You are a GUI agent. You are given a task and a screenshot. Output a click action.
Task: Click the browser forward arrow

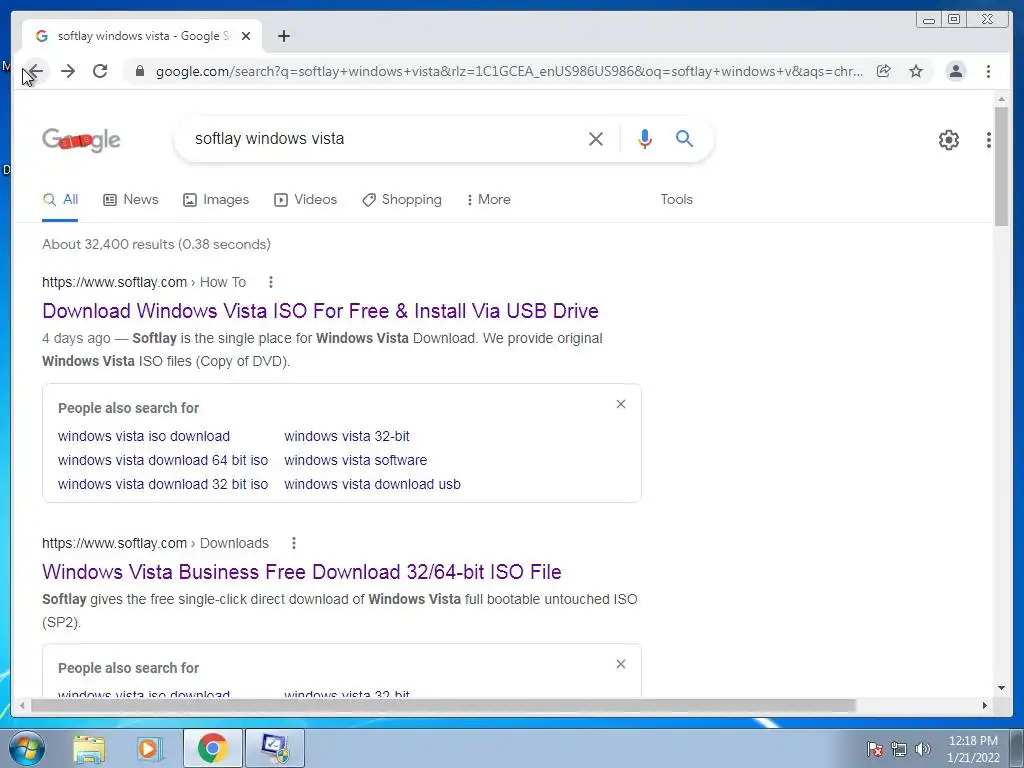68,71
